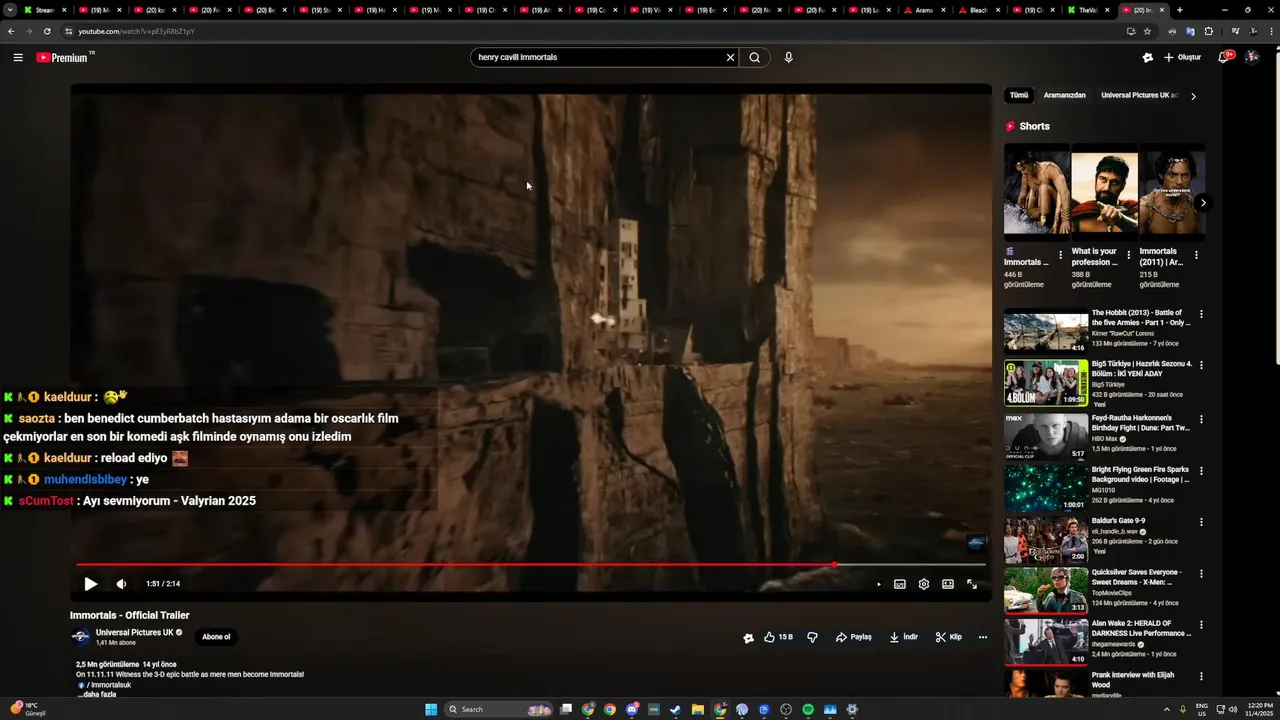1280x720 pixels.
Task: Open more actions menu below the video
Action: 983,637
